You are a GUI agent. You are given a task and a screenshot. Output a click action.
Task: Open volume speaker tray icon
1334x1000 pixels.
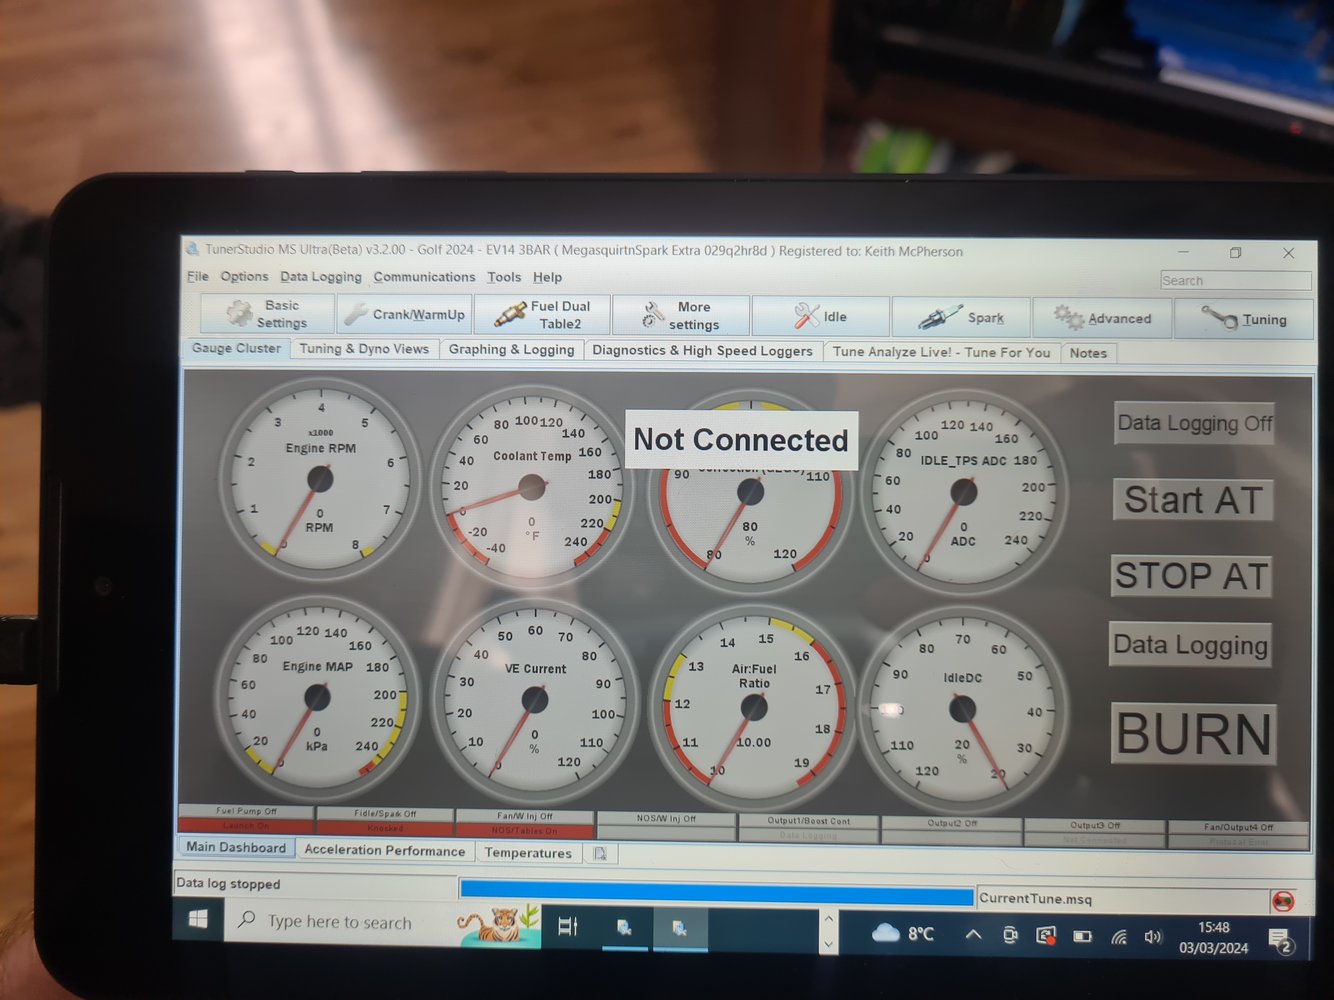[1153, 937]
